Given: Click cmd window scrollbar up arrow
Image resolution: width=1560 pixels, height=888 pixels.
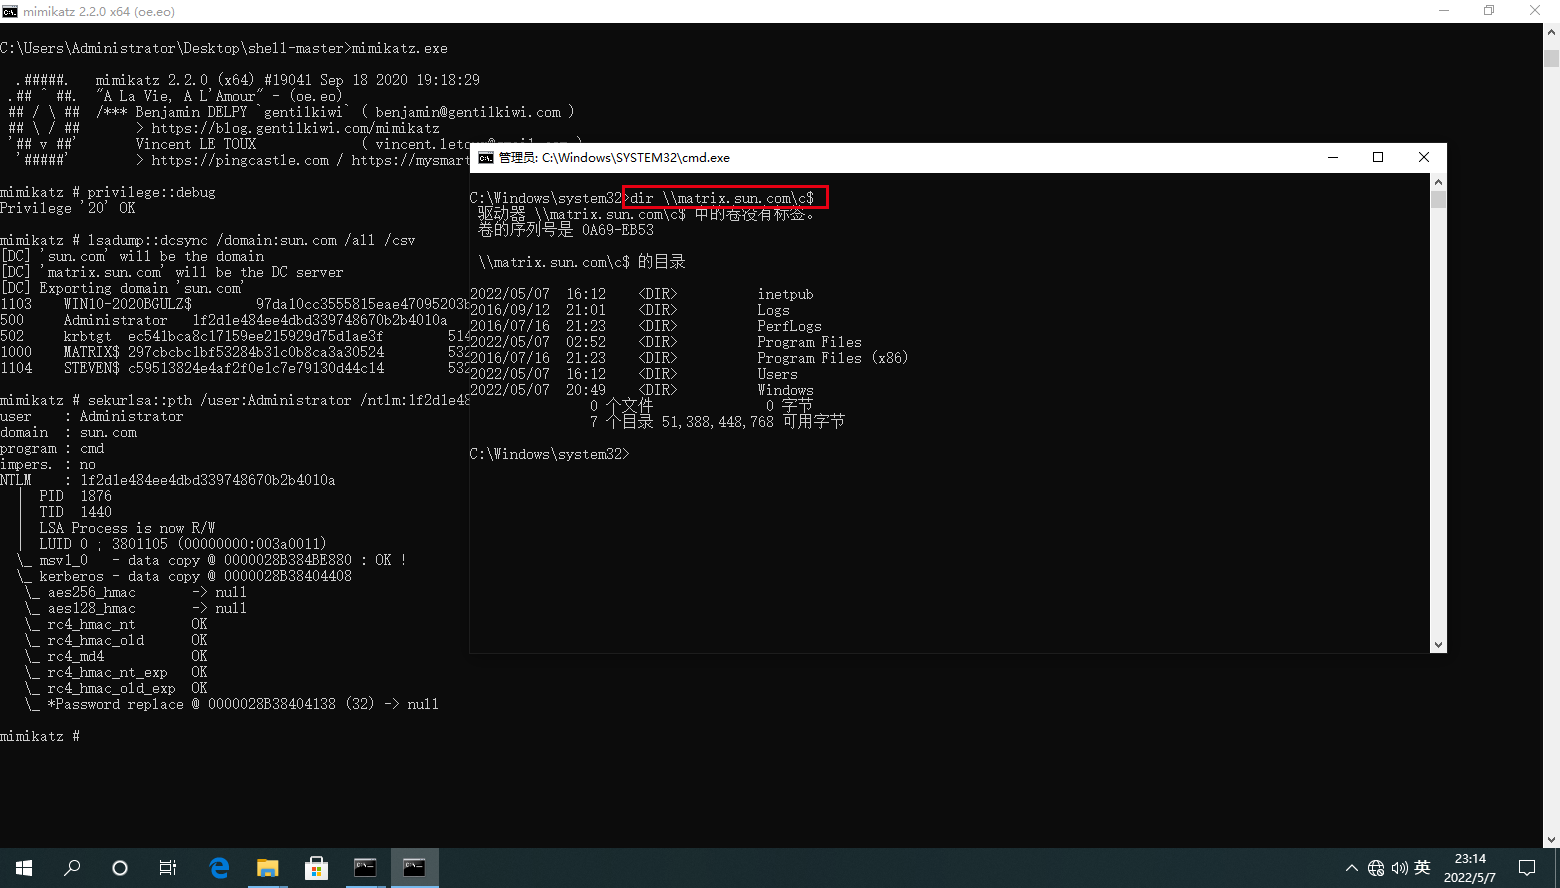Looking at the screenshot, I should click(x=1438, y=182).
